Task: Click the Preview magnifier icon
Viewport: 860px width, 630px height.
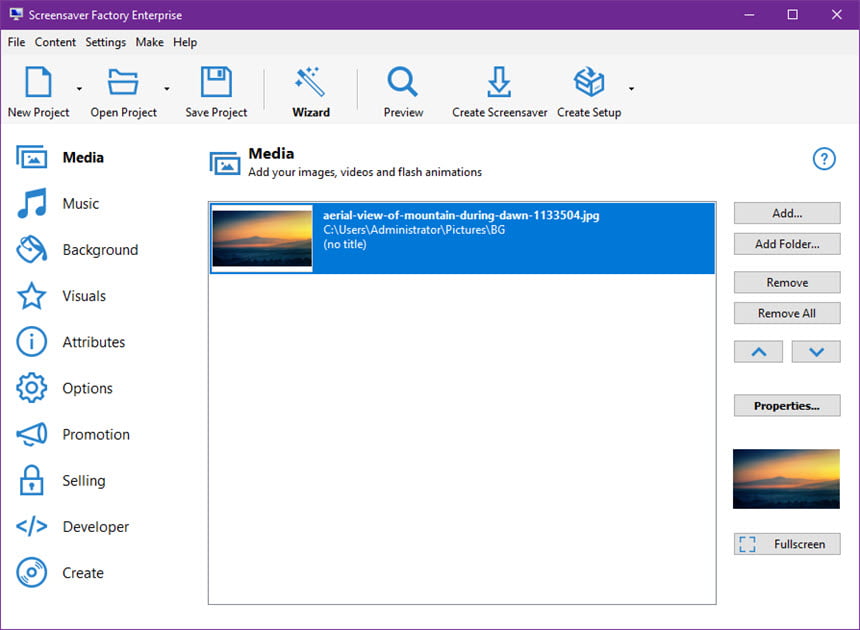Action: pos(403,82)
